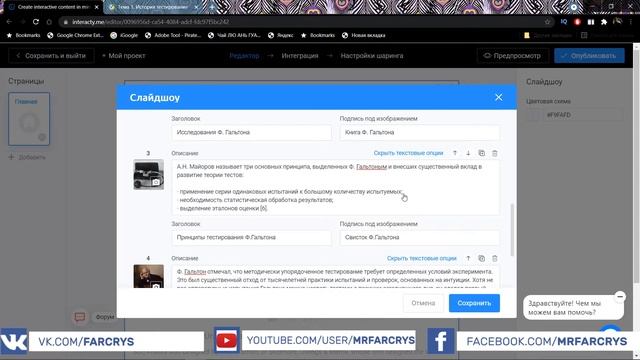The height and width of the screenshot is (360, 640).
Task: Open Настройки шаринга step
Action: coord(372,56)
